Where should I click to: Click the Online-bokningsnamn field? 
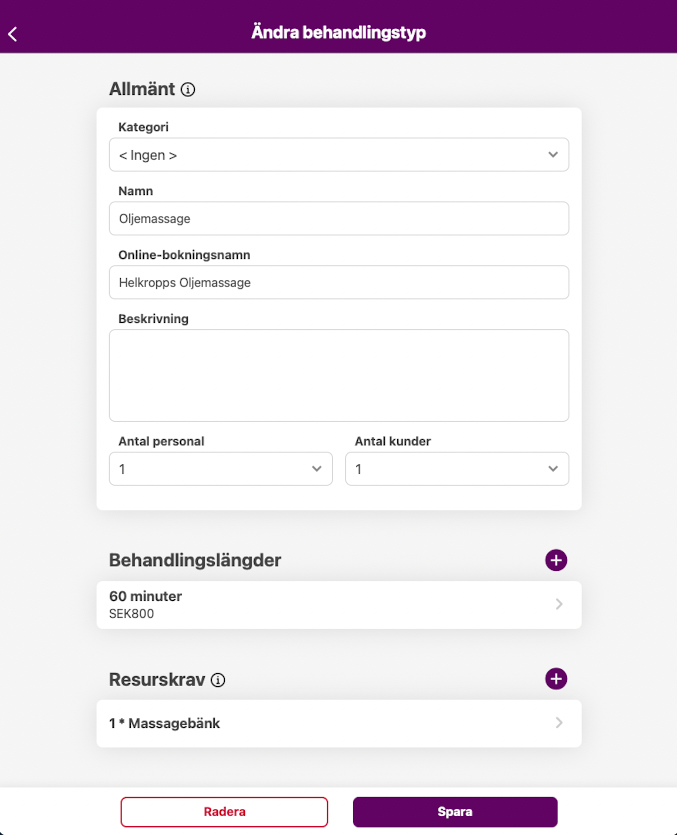coord(338,282)
